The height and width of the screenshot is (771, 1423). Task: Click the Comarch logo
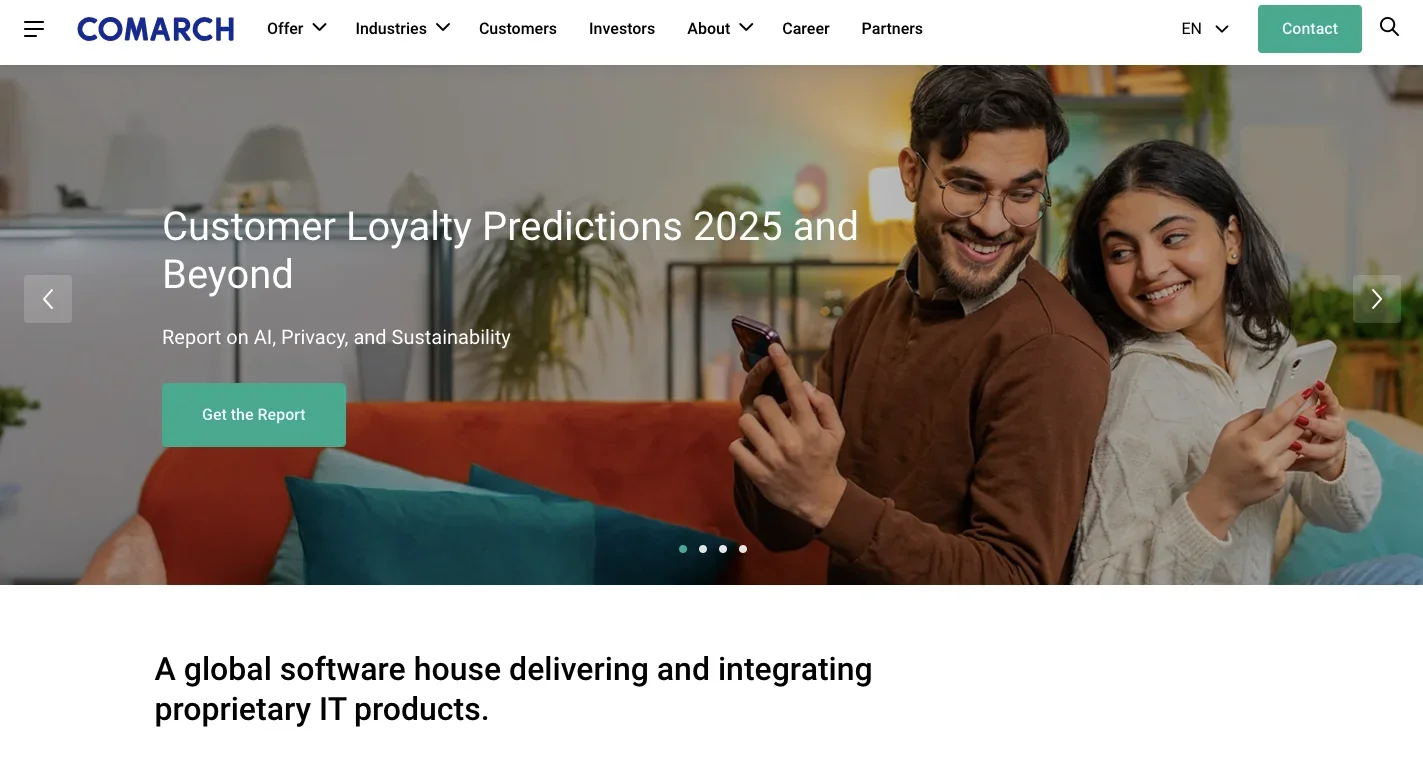click(156, 29)
